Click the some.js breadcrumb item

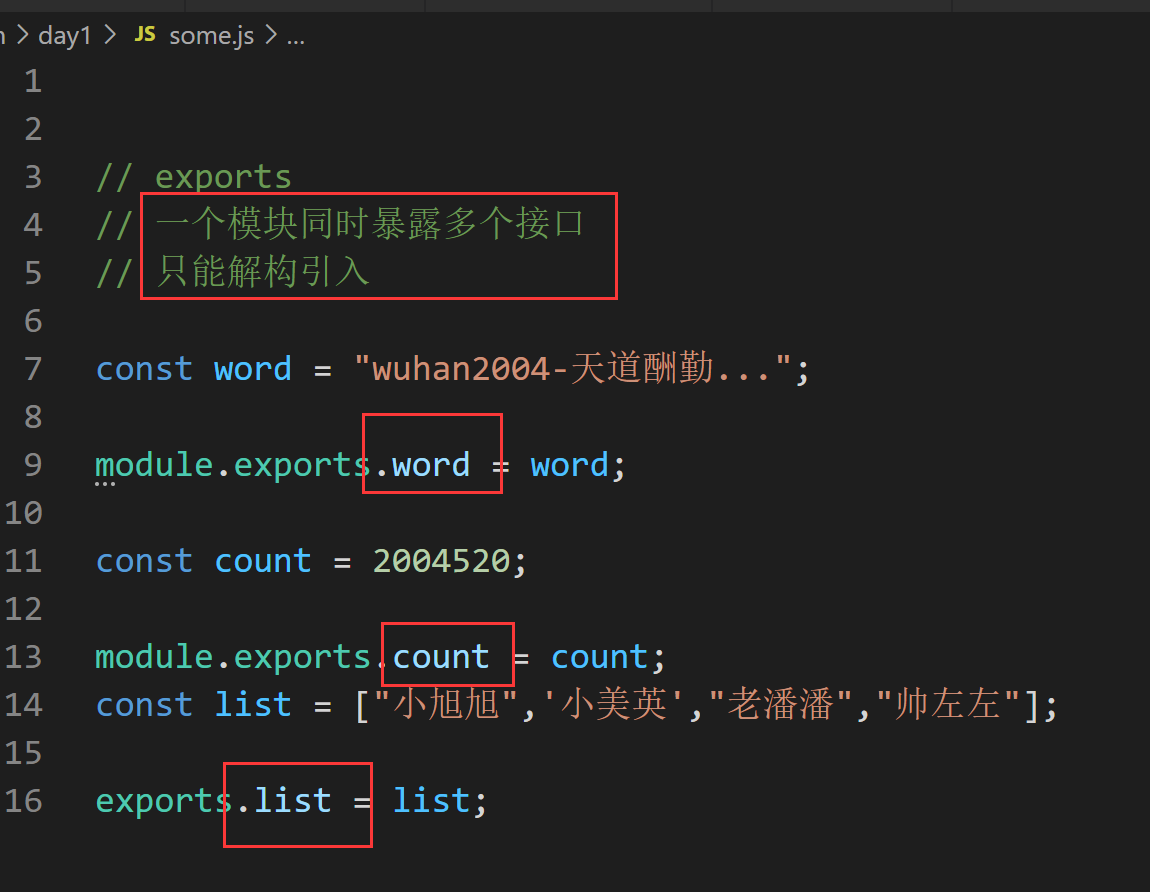click(211, 35)
